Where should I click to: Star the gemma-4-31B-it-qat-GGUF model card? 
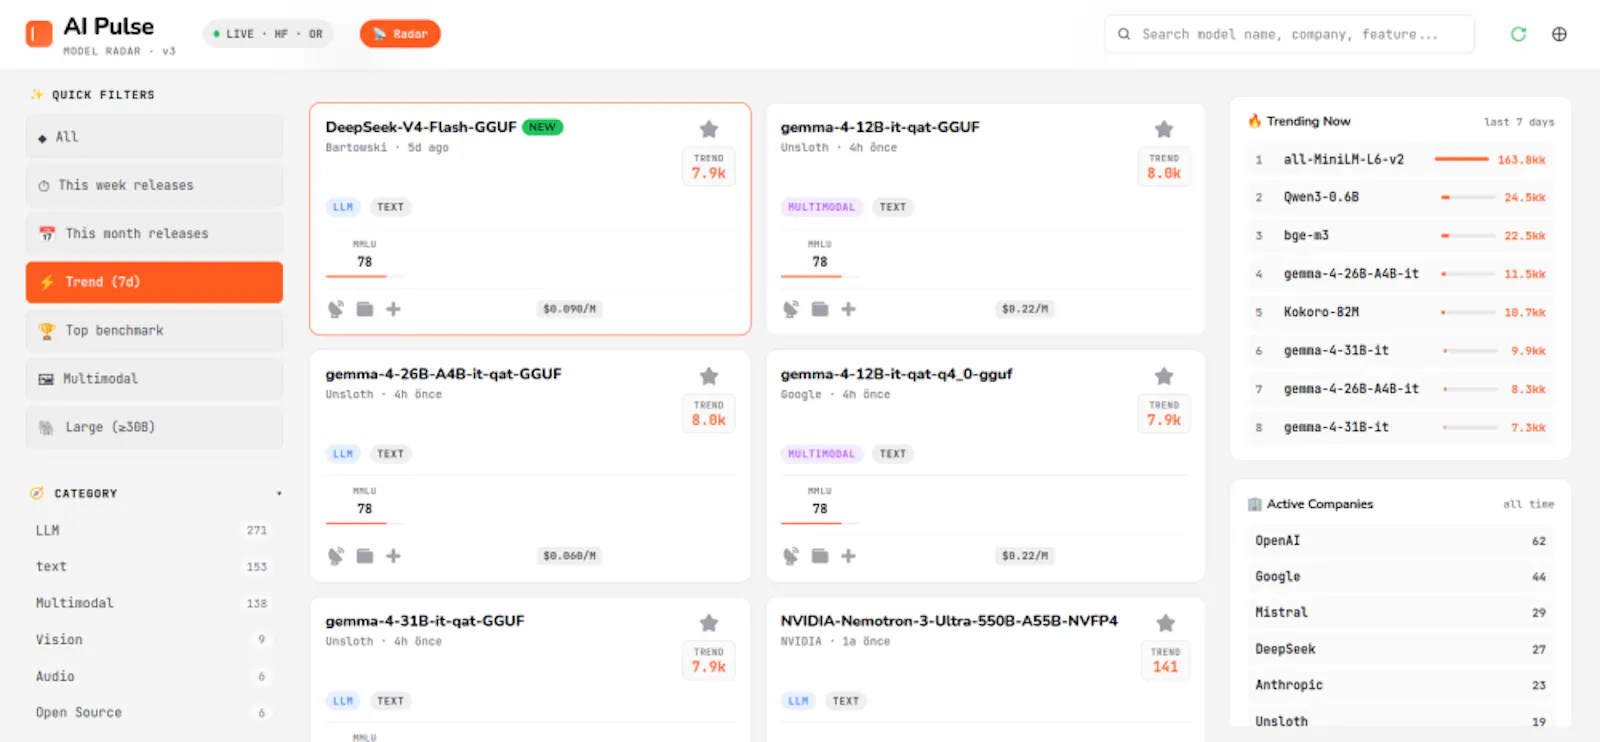pyautogui.click(x=709, y=623)
